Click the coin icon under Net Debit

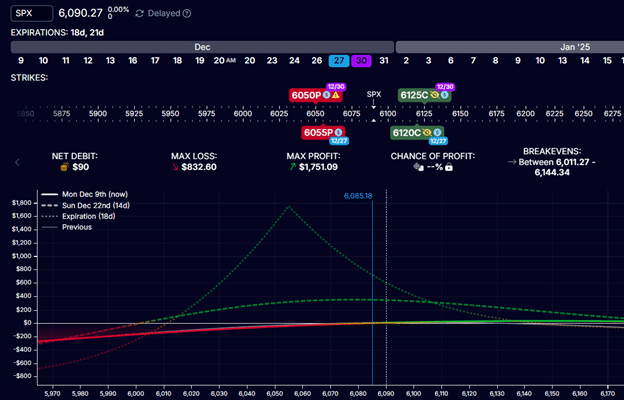coord(65,167)
